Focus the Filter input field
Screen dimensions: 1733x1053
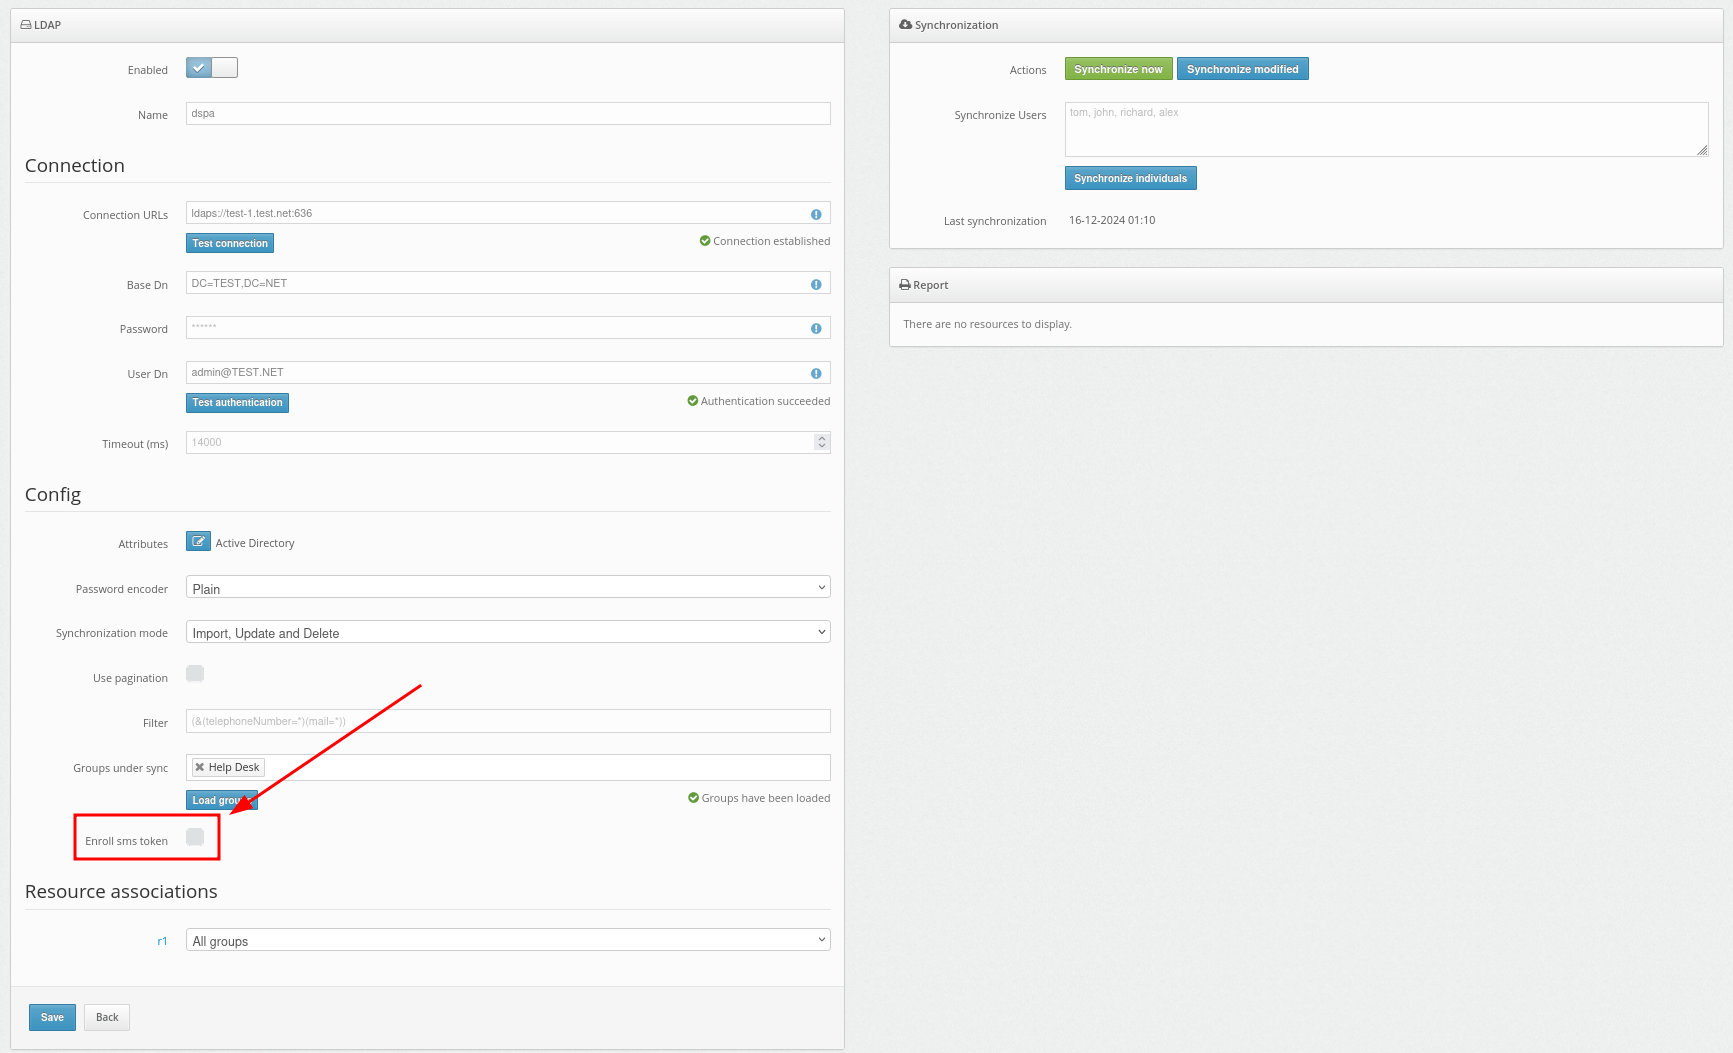(x=508, y=721)
